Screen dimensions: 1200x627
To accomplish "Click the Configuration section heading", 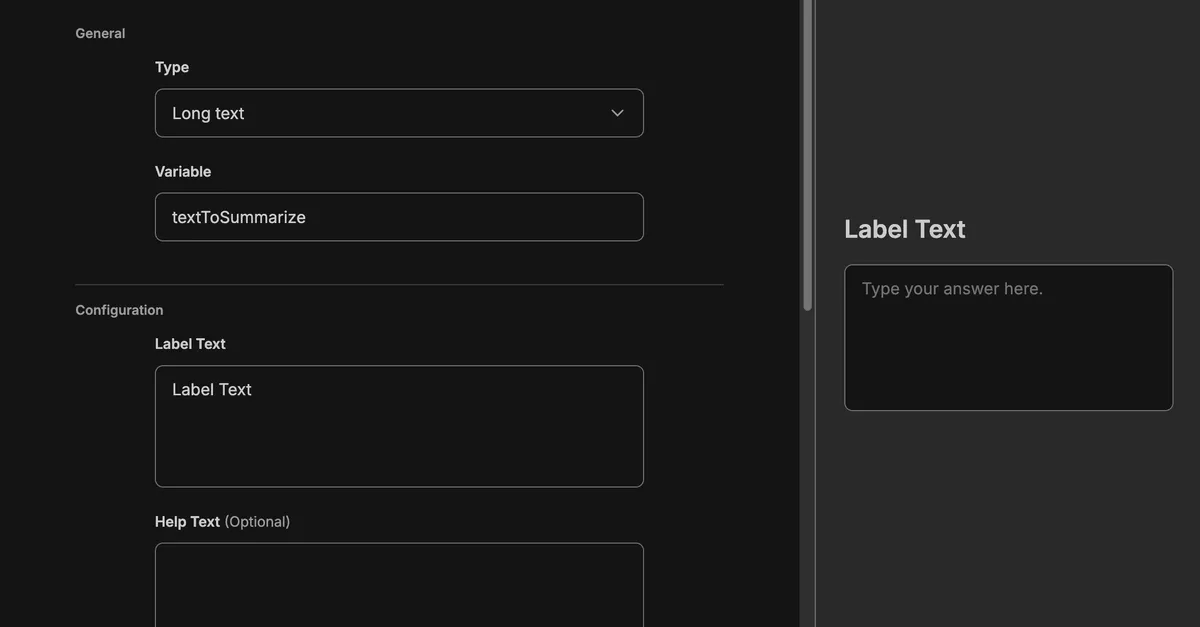I will [119, 310].
